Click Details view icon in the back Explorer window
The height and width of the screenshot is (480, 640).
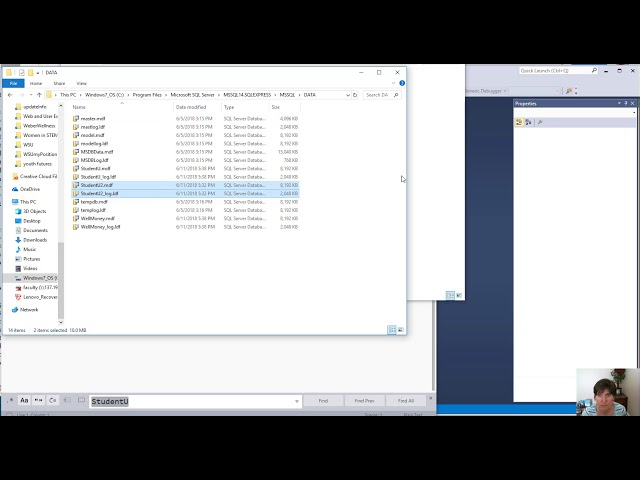pyautogui.click(x=450, y=296)
